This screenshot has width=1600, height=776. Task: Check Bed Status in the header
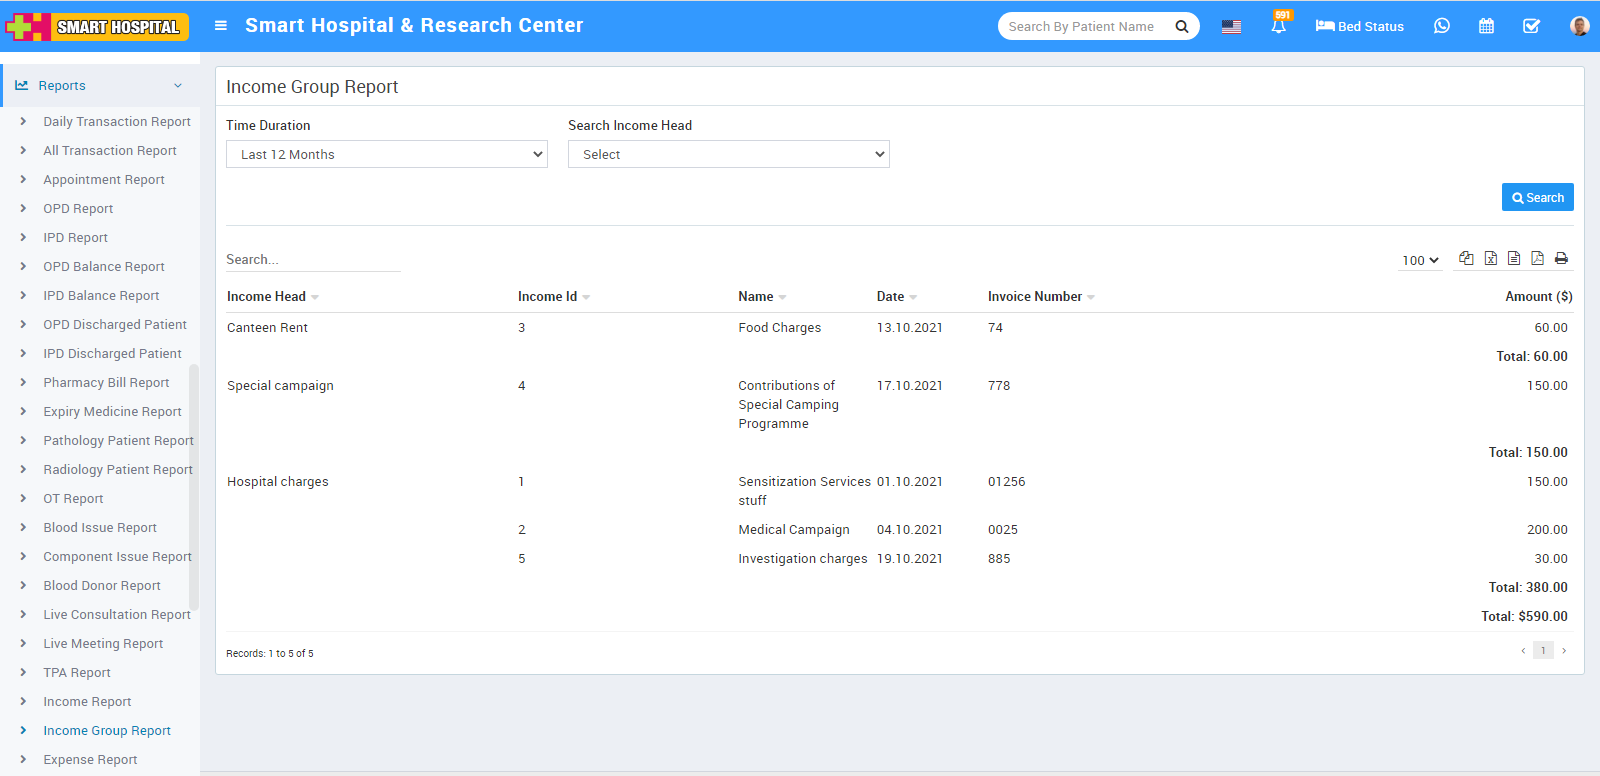pyautogui.click(x=1359, y=26)
